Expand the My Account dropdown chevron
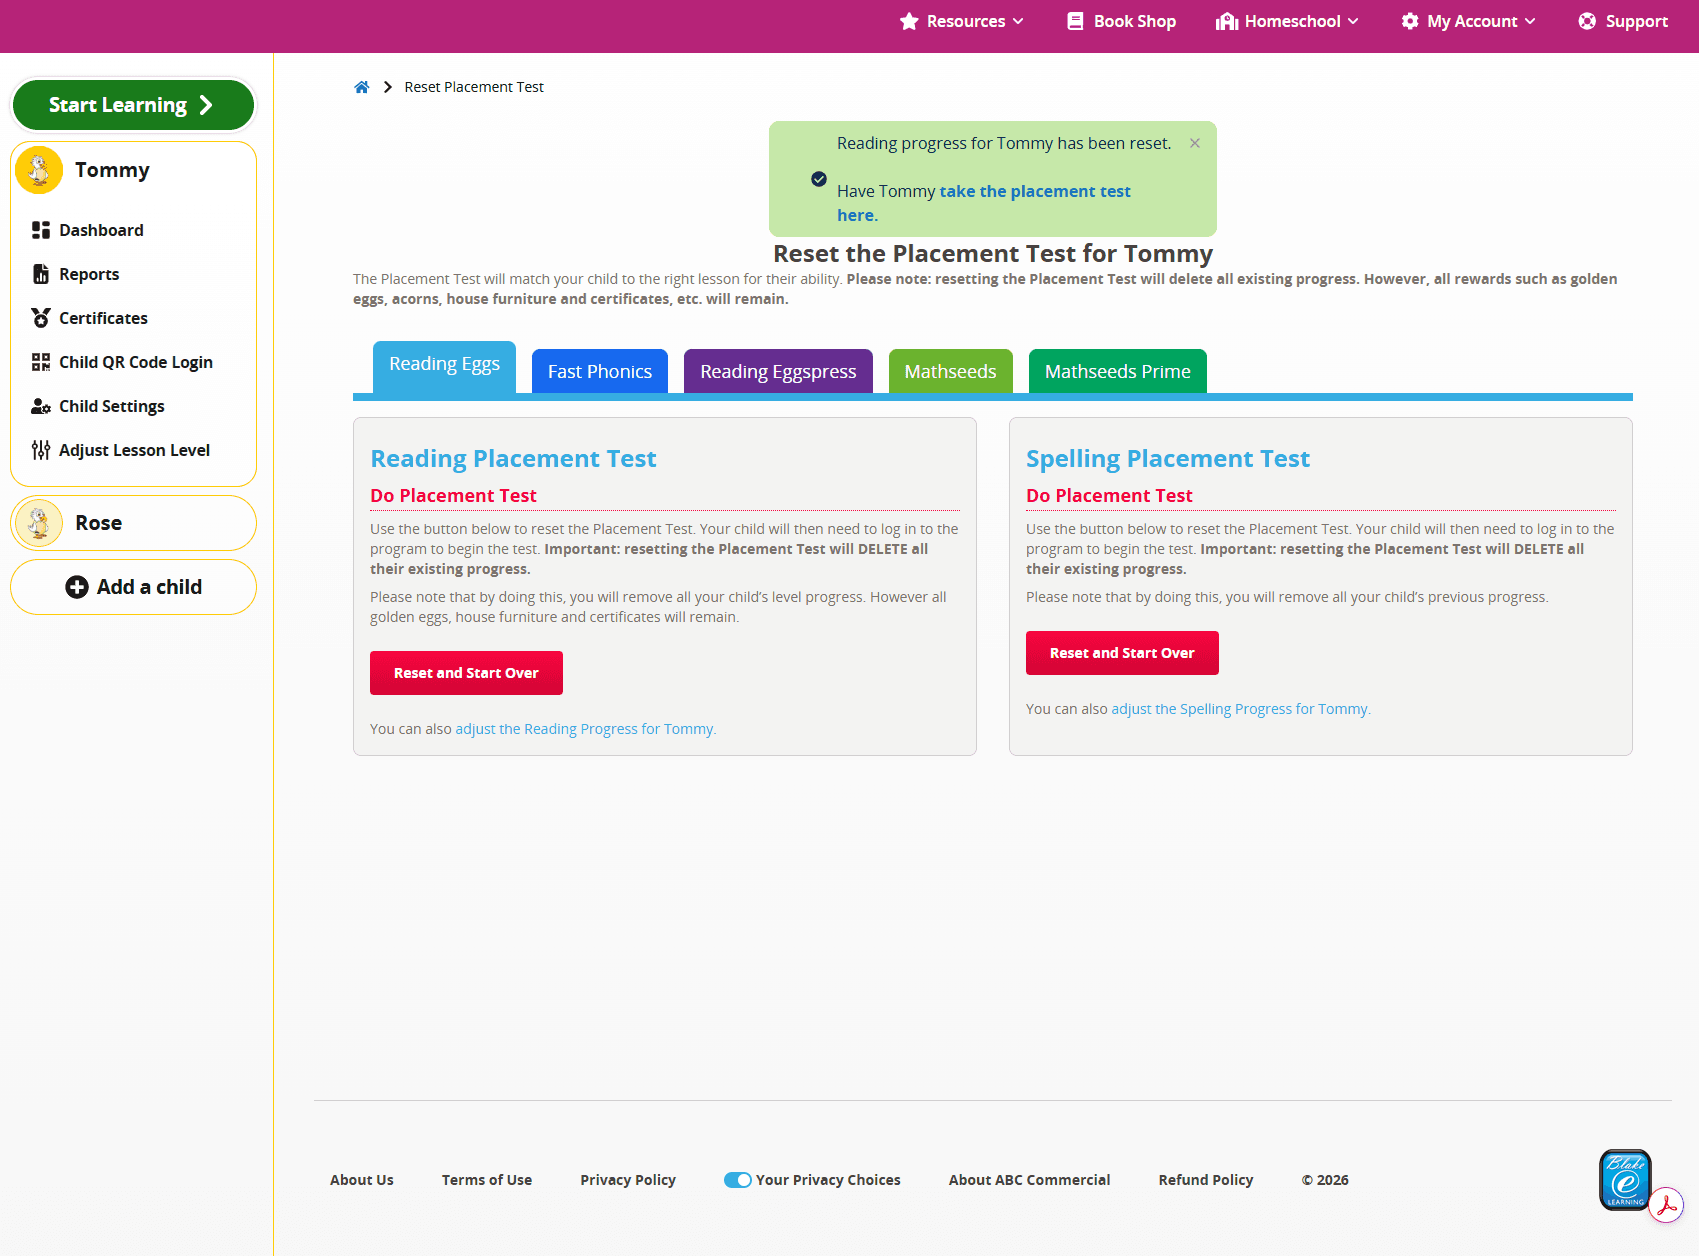This screenshot has height=1256, width=1699. click(1530, 21)
